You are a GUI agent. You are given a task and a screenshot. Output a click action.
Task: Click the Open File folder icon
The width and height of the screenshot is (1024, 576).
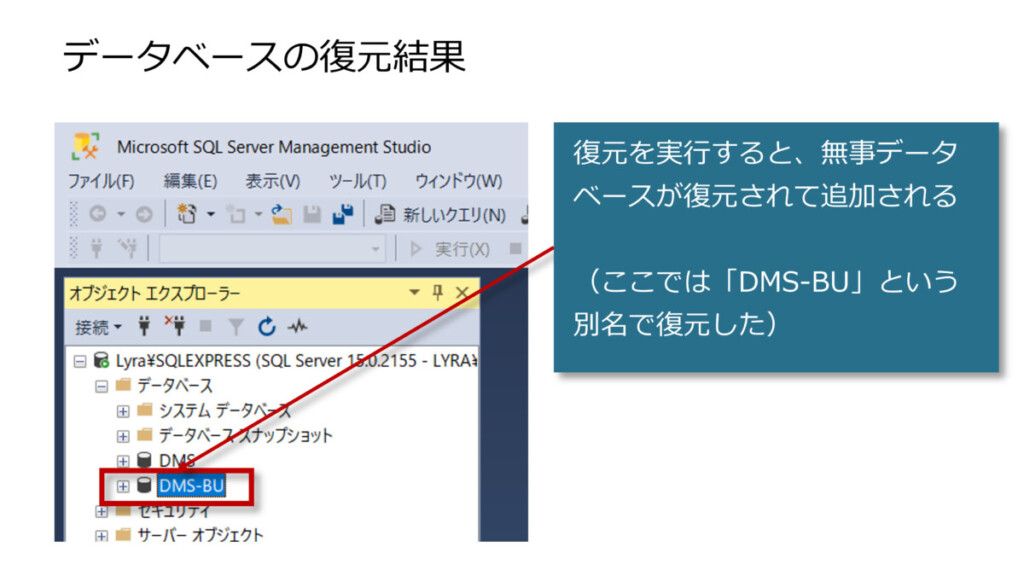pyautogui.click(x=280, y=214)
